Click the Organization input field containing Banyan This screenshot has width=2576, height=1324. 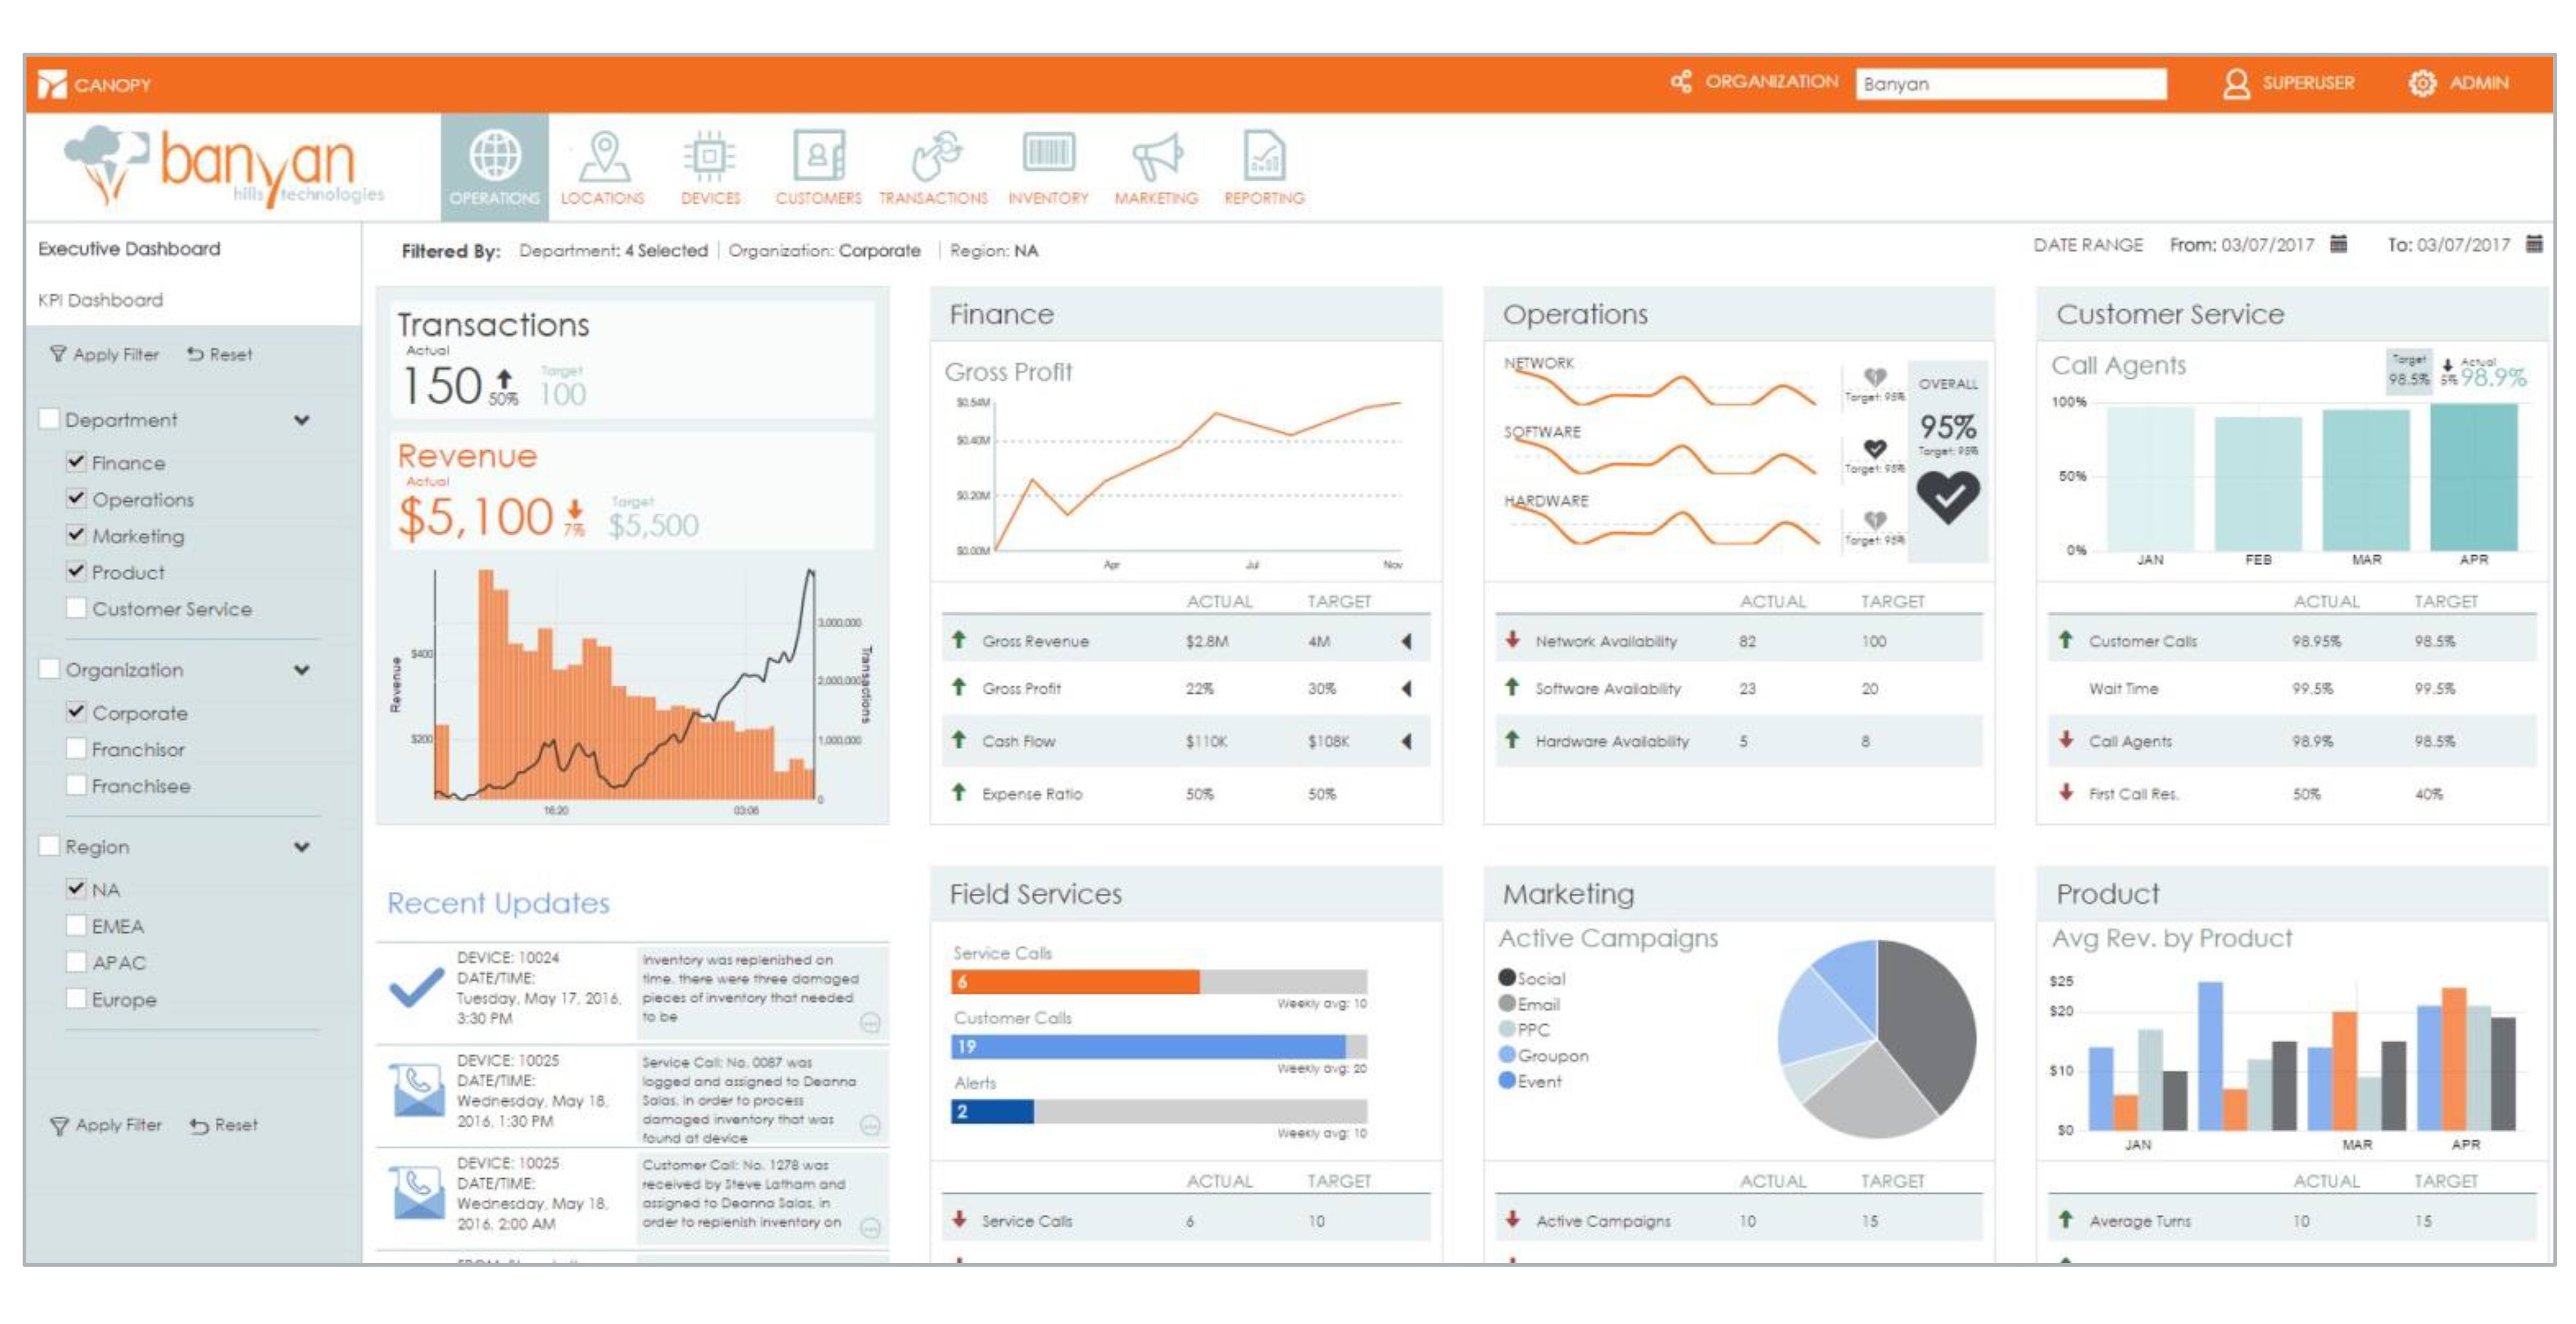(x=2011, y=84)
